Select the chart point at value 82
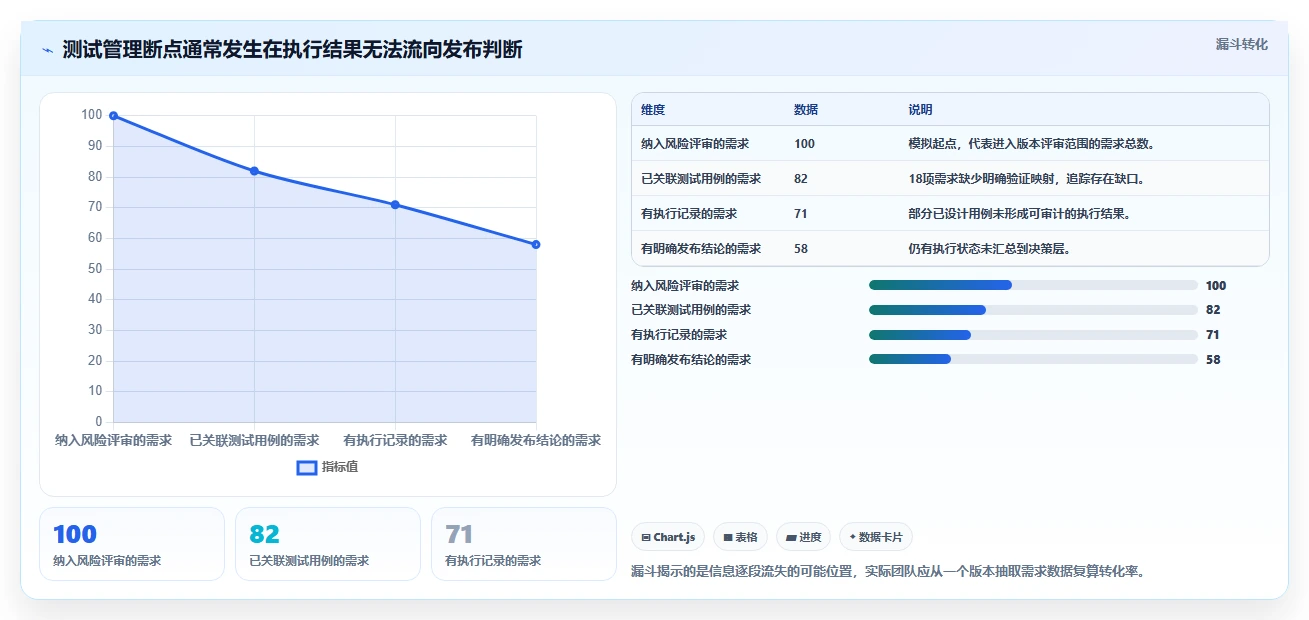 coord(254,171)
